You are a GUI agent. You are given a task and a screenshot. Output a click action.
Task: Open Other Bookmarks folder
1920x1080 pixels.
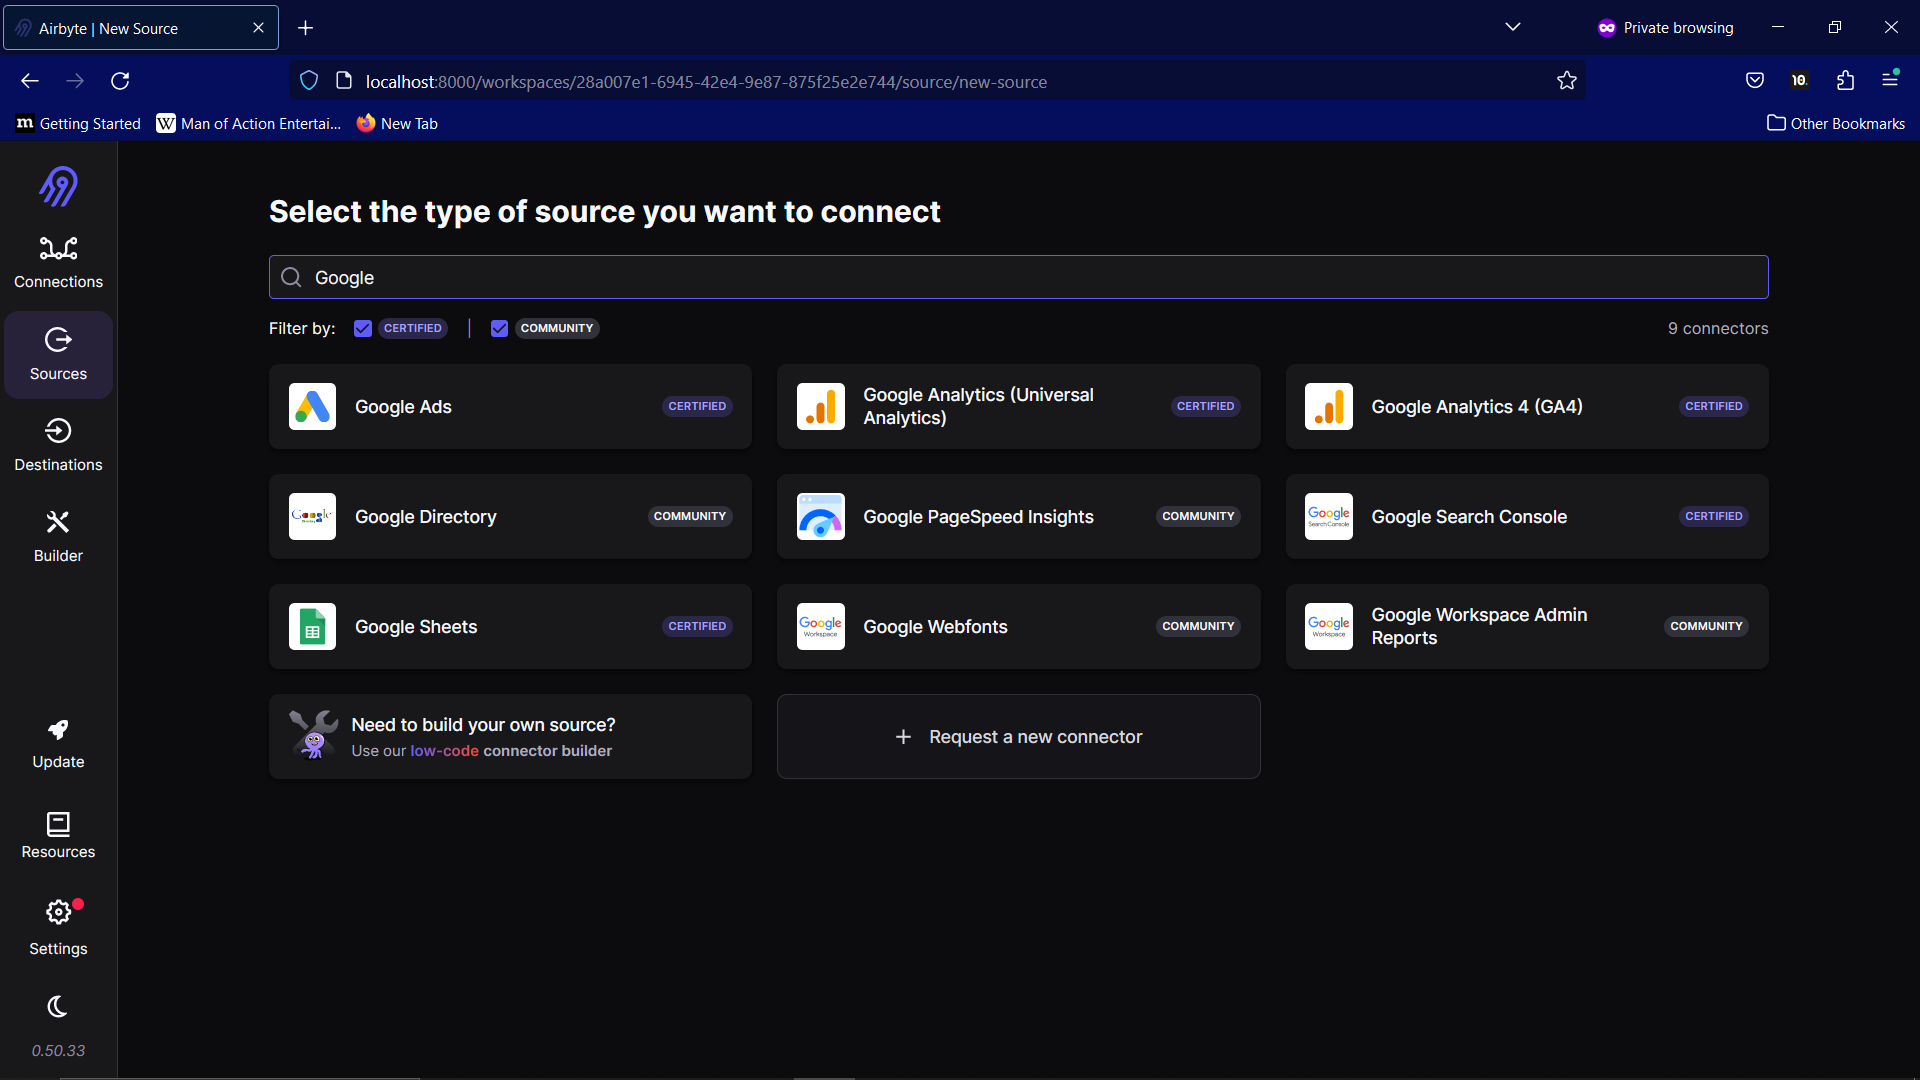tap(1836, 123)
